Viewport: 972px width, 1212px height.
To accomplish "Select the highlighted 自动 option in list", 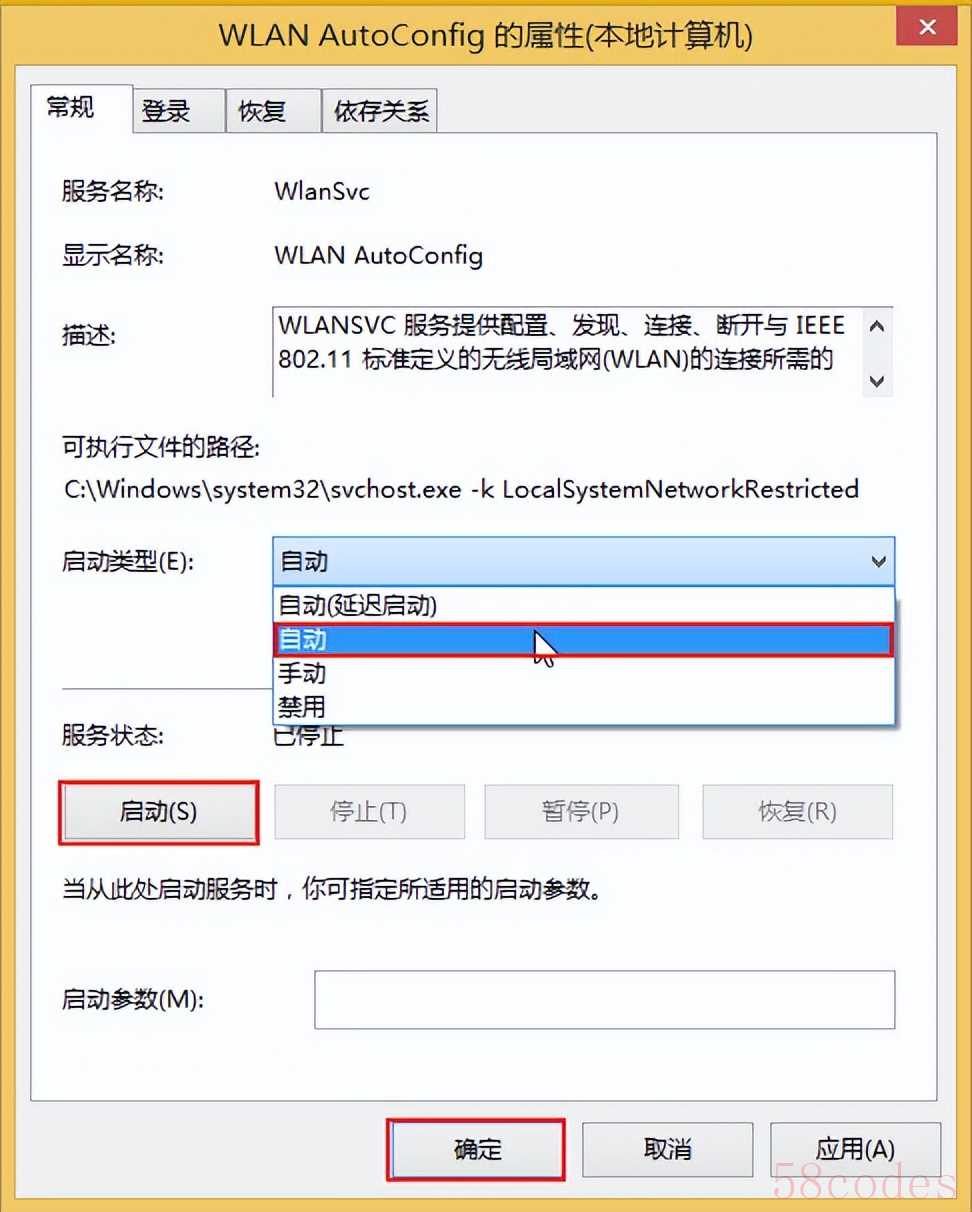I will point(584,640).
